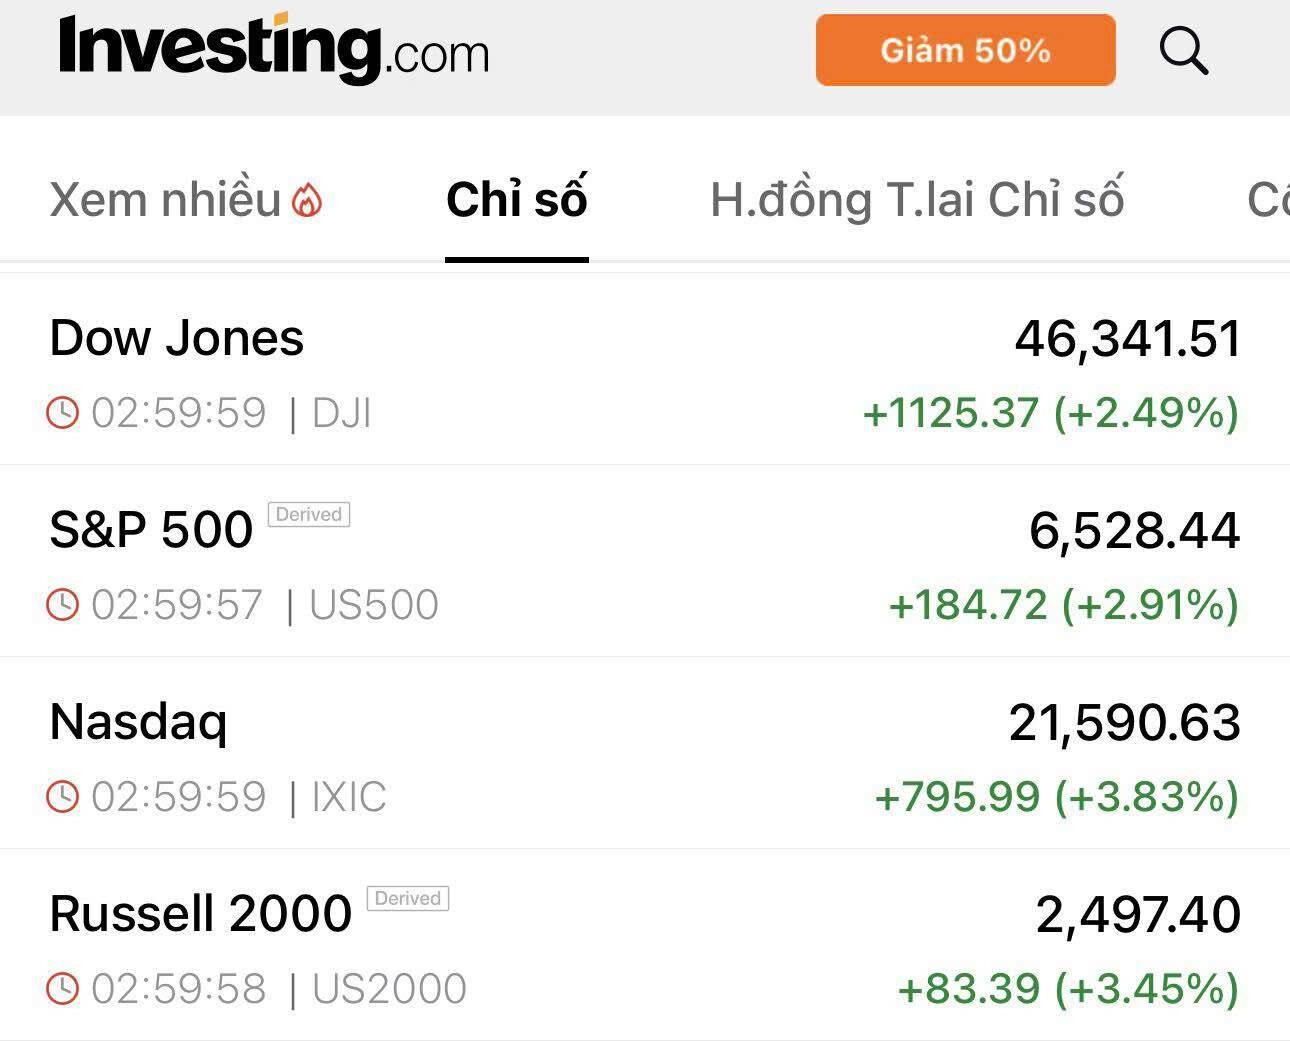Click the Dow Jones price 46,341.51
Viewport: 1290px width, 1041px height.
pyautogui.click(x=1127, y=338)
